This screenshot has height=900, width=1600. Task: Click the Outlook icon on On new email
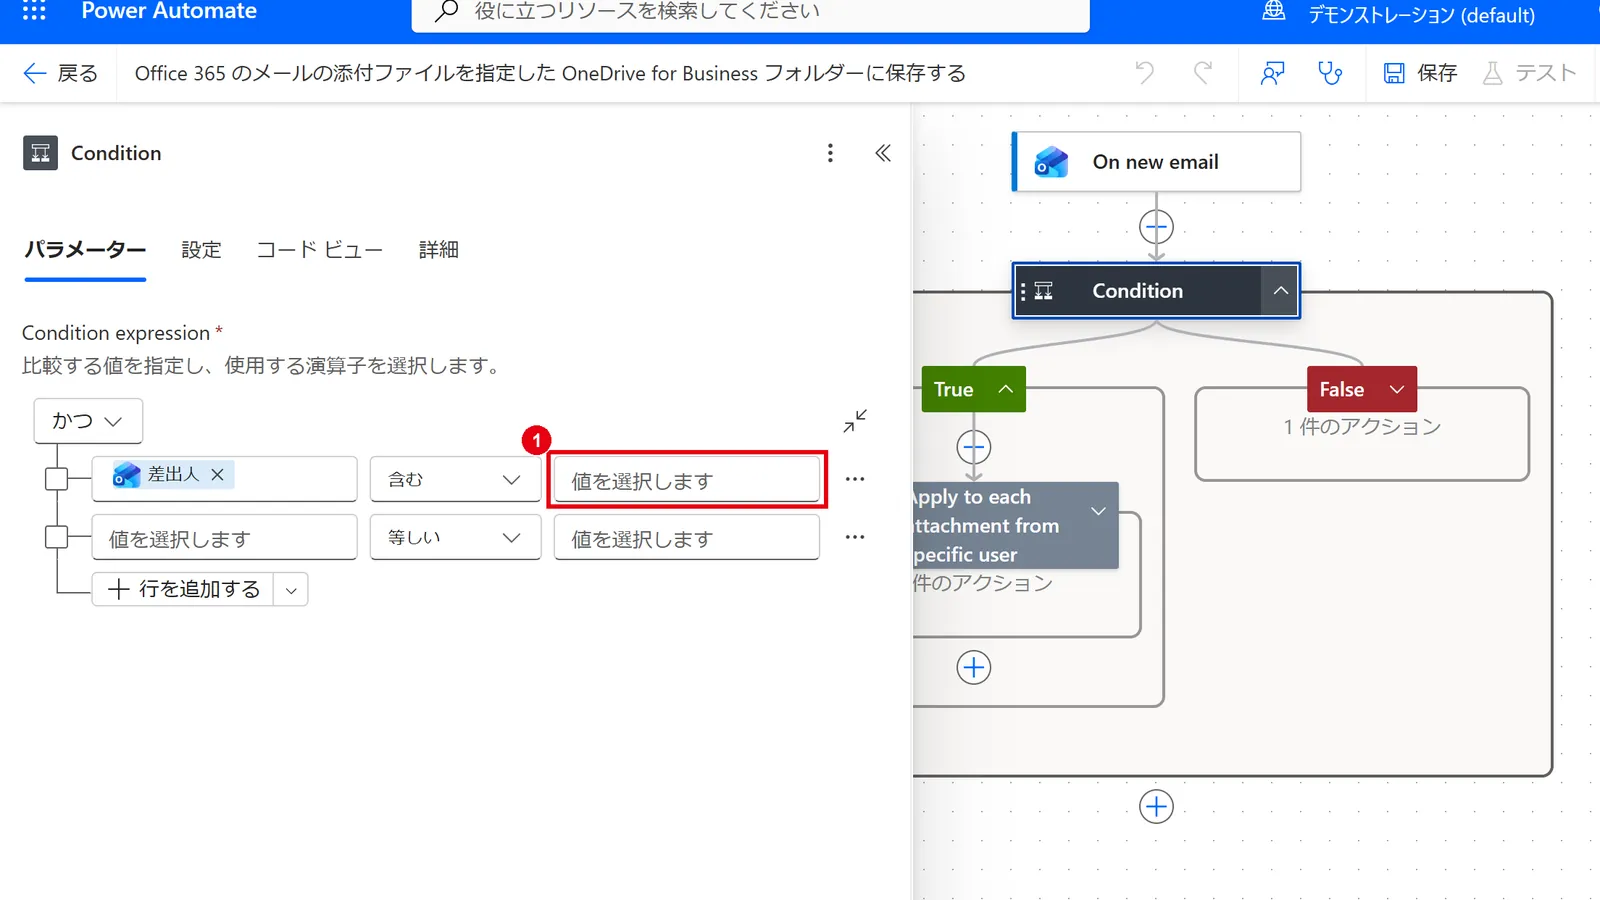[x=1051, y=162]
